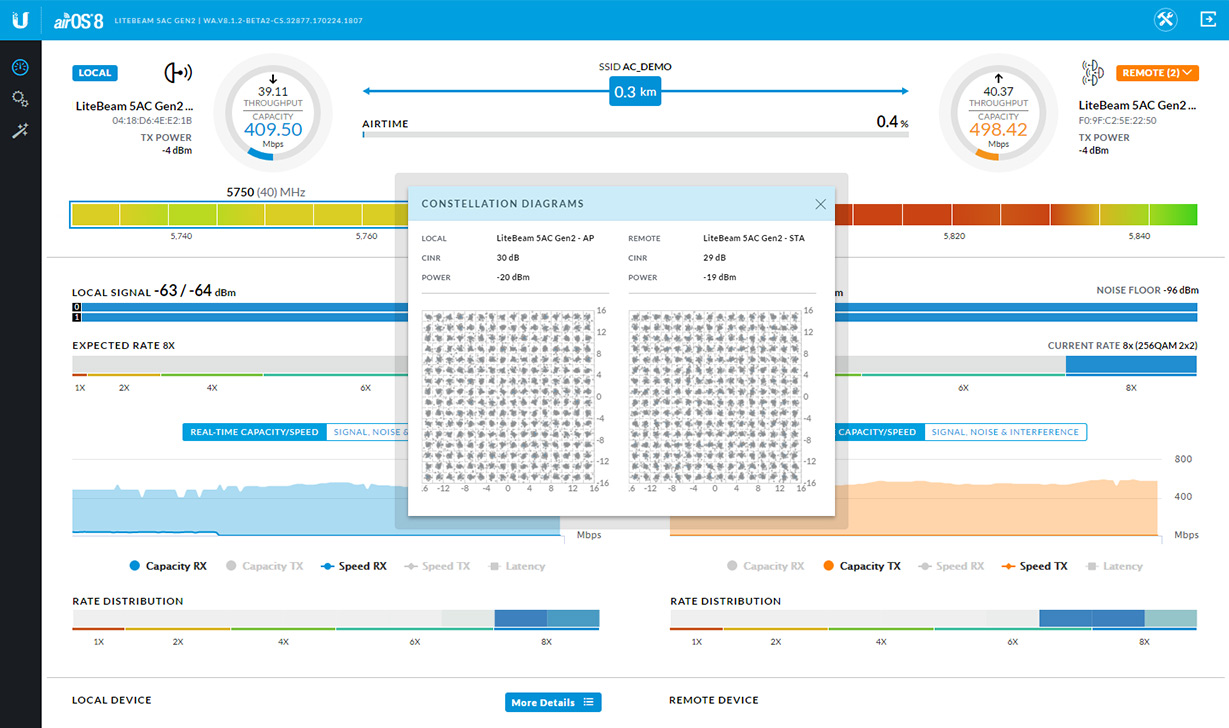Viewport: 1229px width, 728px height.
Task: Click the remote Rate Distribution bar
Action: click(933, 620)
